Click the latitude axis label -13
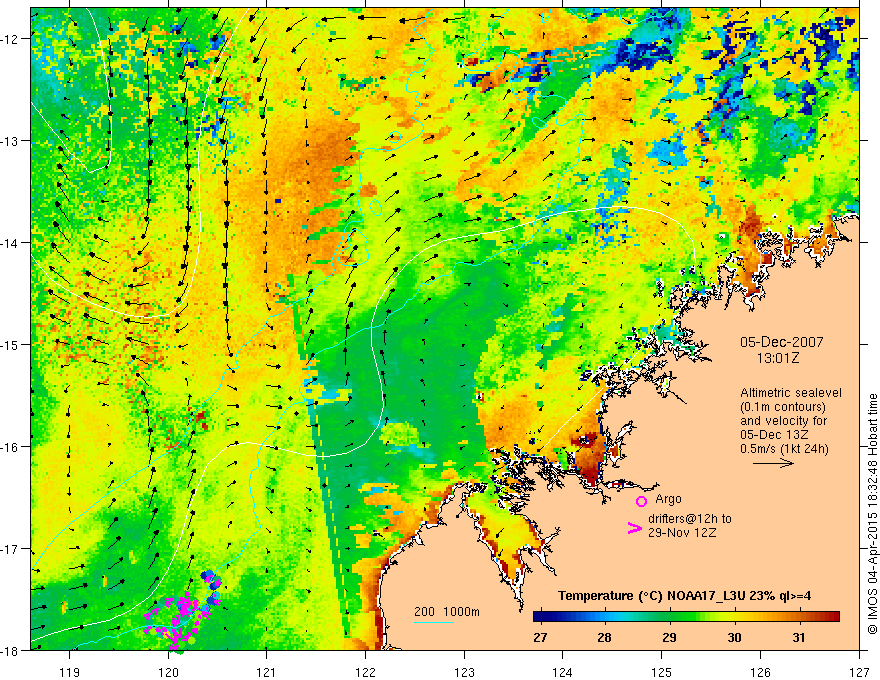 coord(10,141)
